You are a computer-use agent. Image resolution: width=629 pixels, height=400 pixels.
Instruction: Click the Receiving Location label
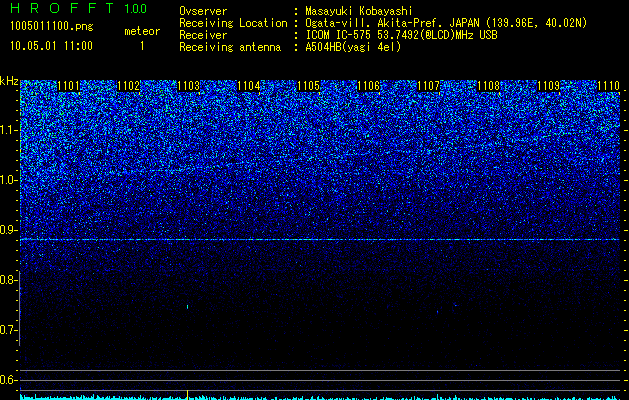click(x=233, y=23)
